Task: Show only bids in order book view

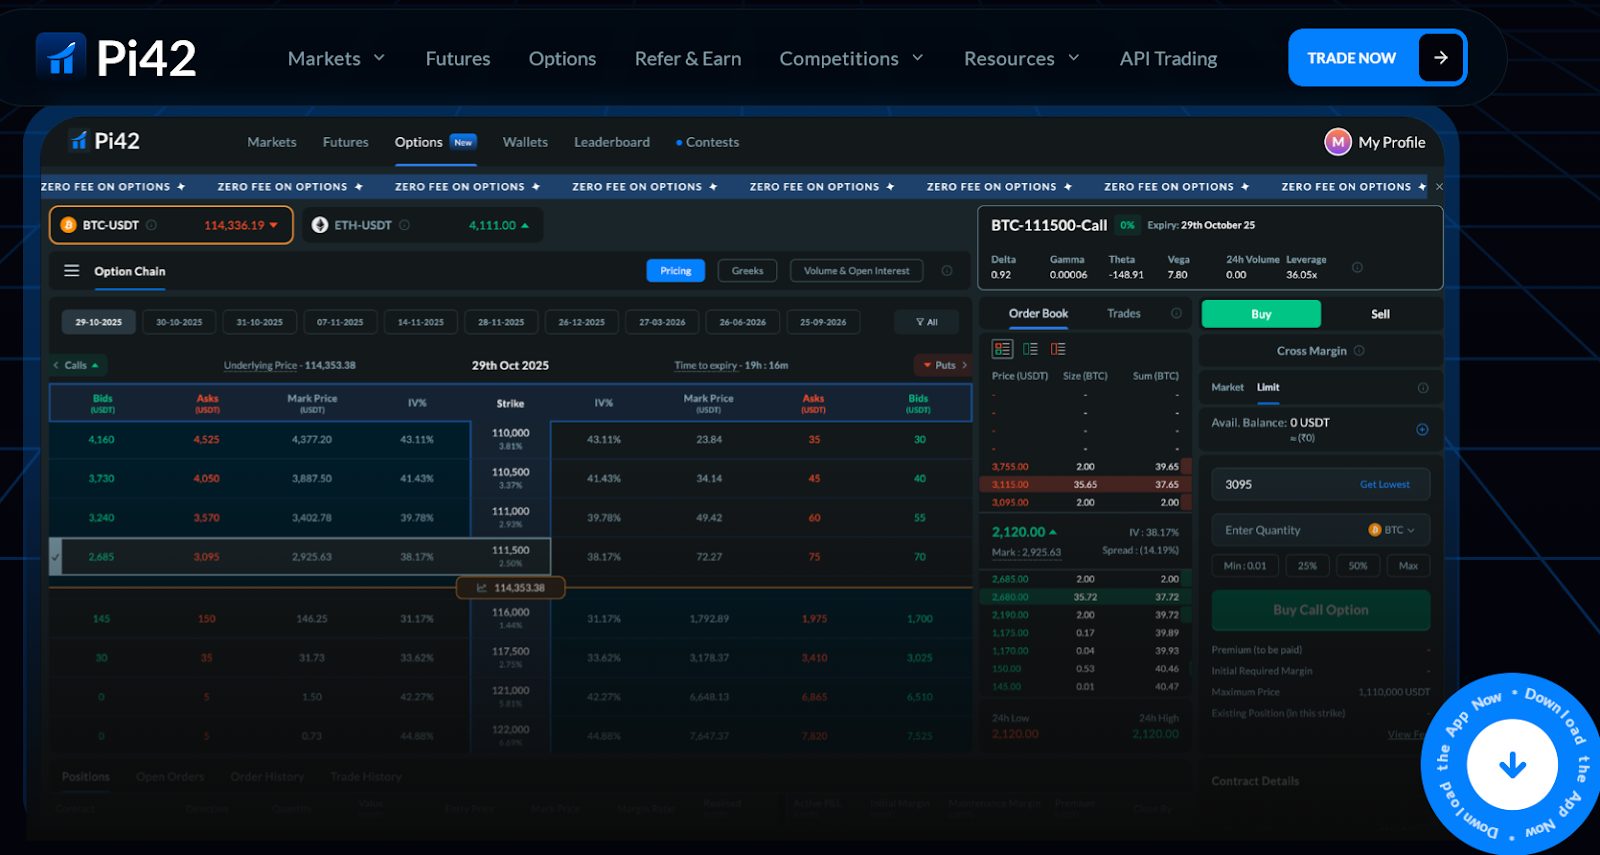Action: [x=1030, y=349]
